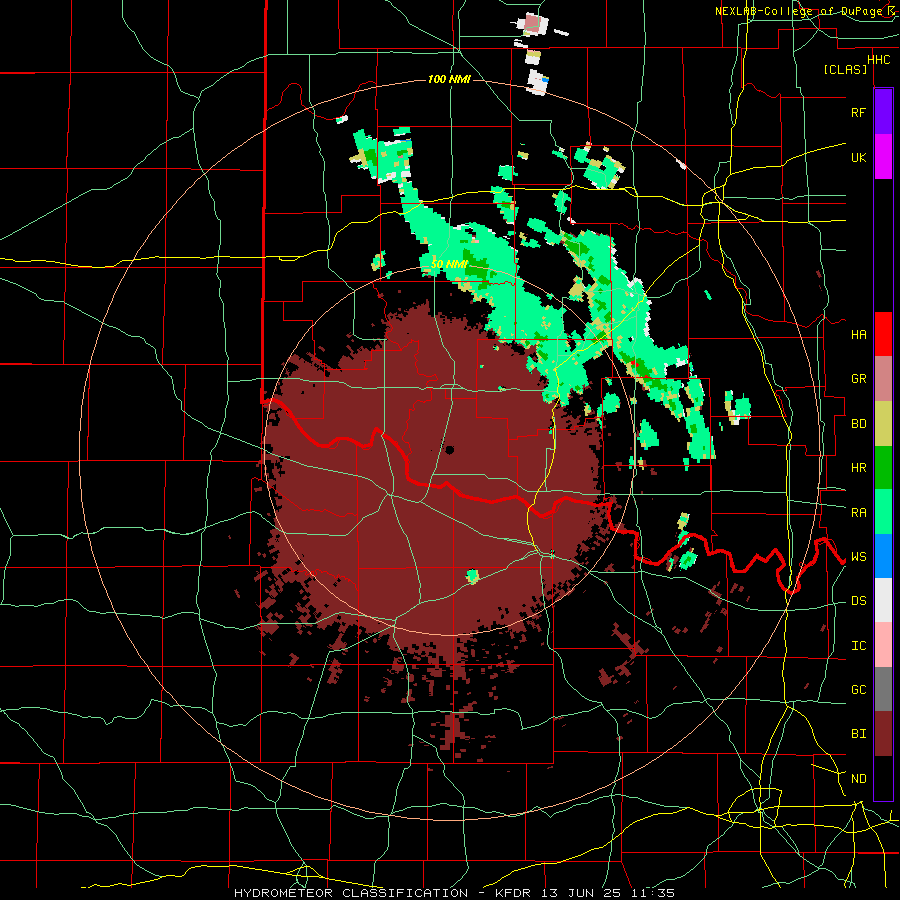Image resolution: width=900 pixels, height=900 pixels.
Task: Click the BI legend label
Action: 858,734
